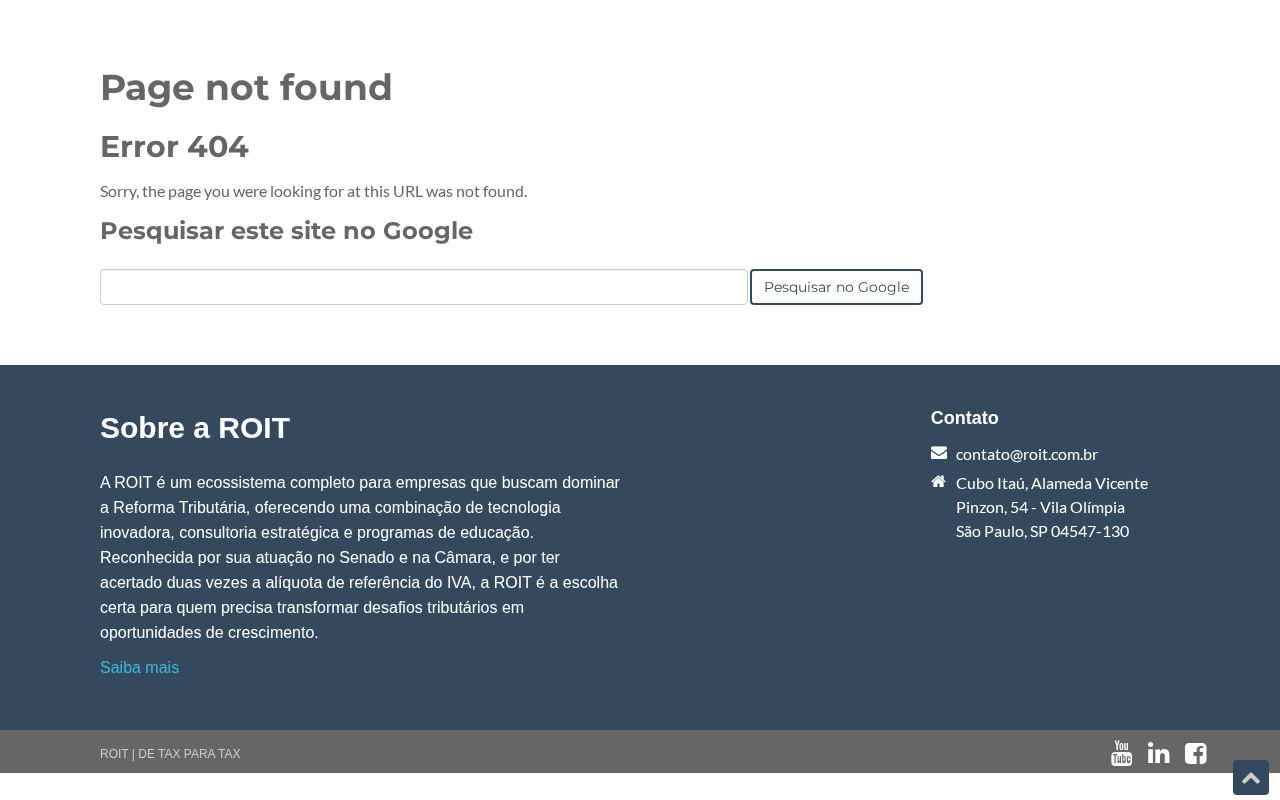
Task: Click the Page not found heading
Action: tap(246, 87)
